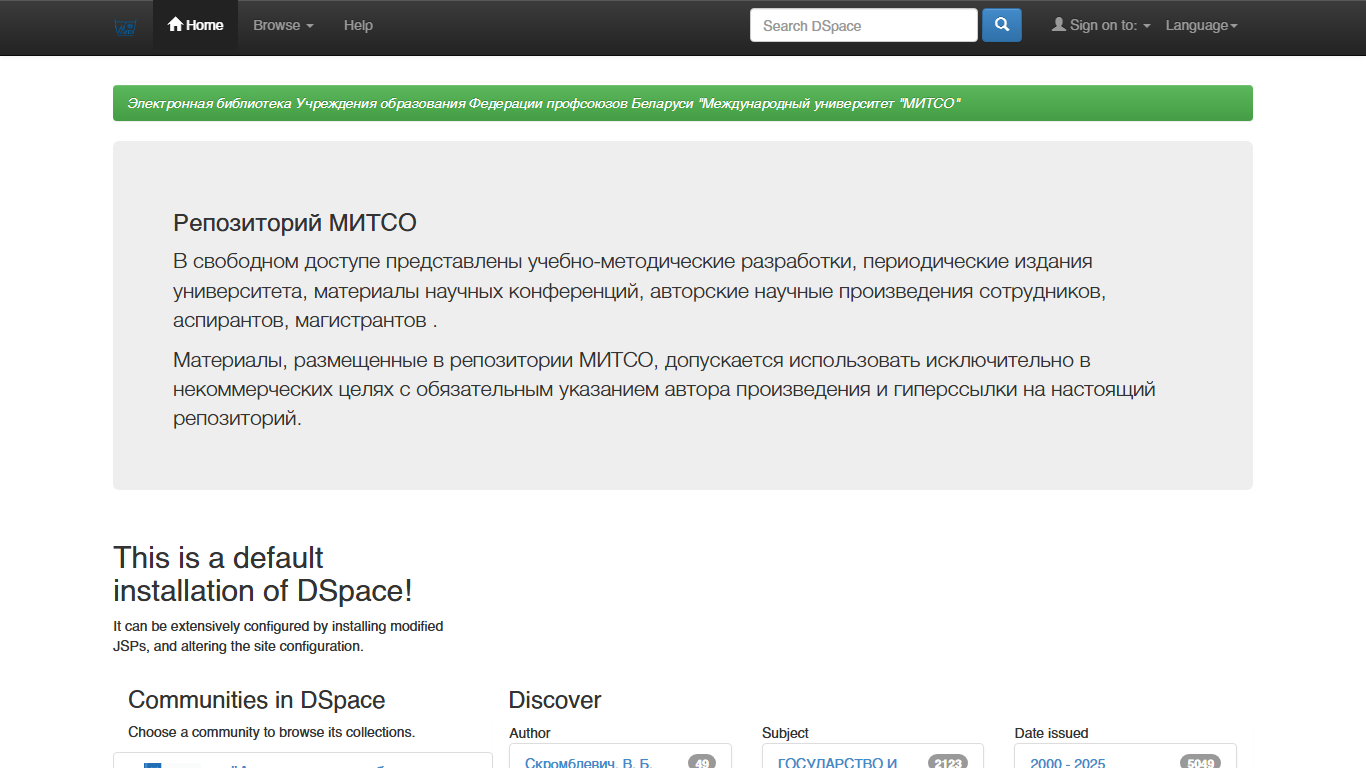Click the 'Discover' heading
The height and width of the screenshot is (768, 1366).
555,700
